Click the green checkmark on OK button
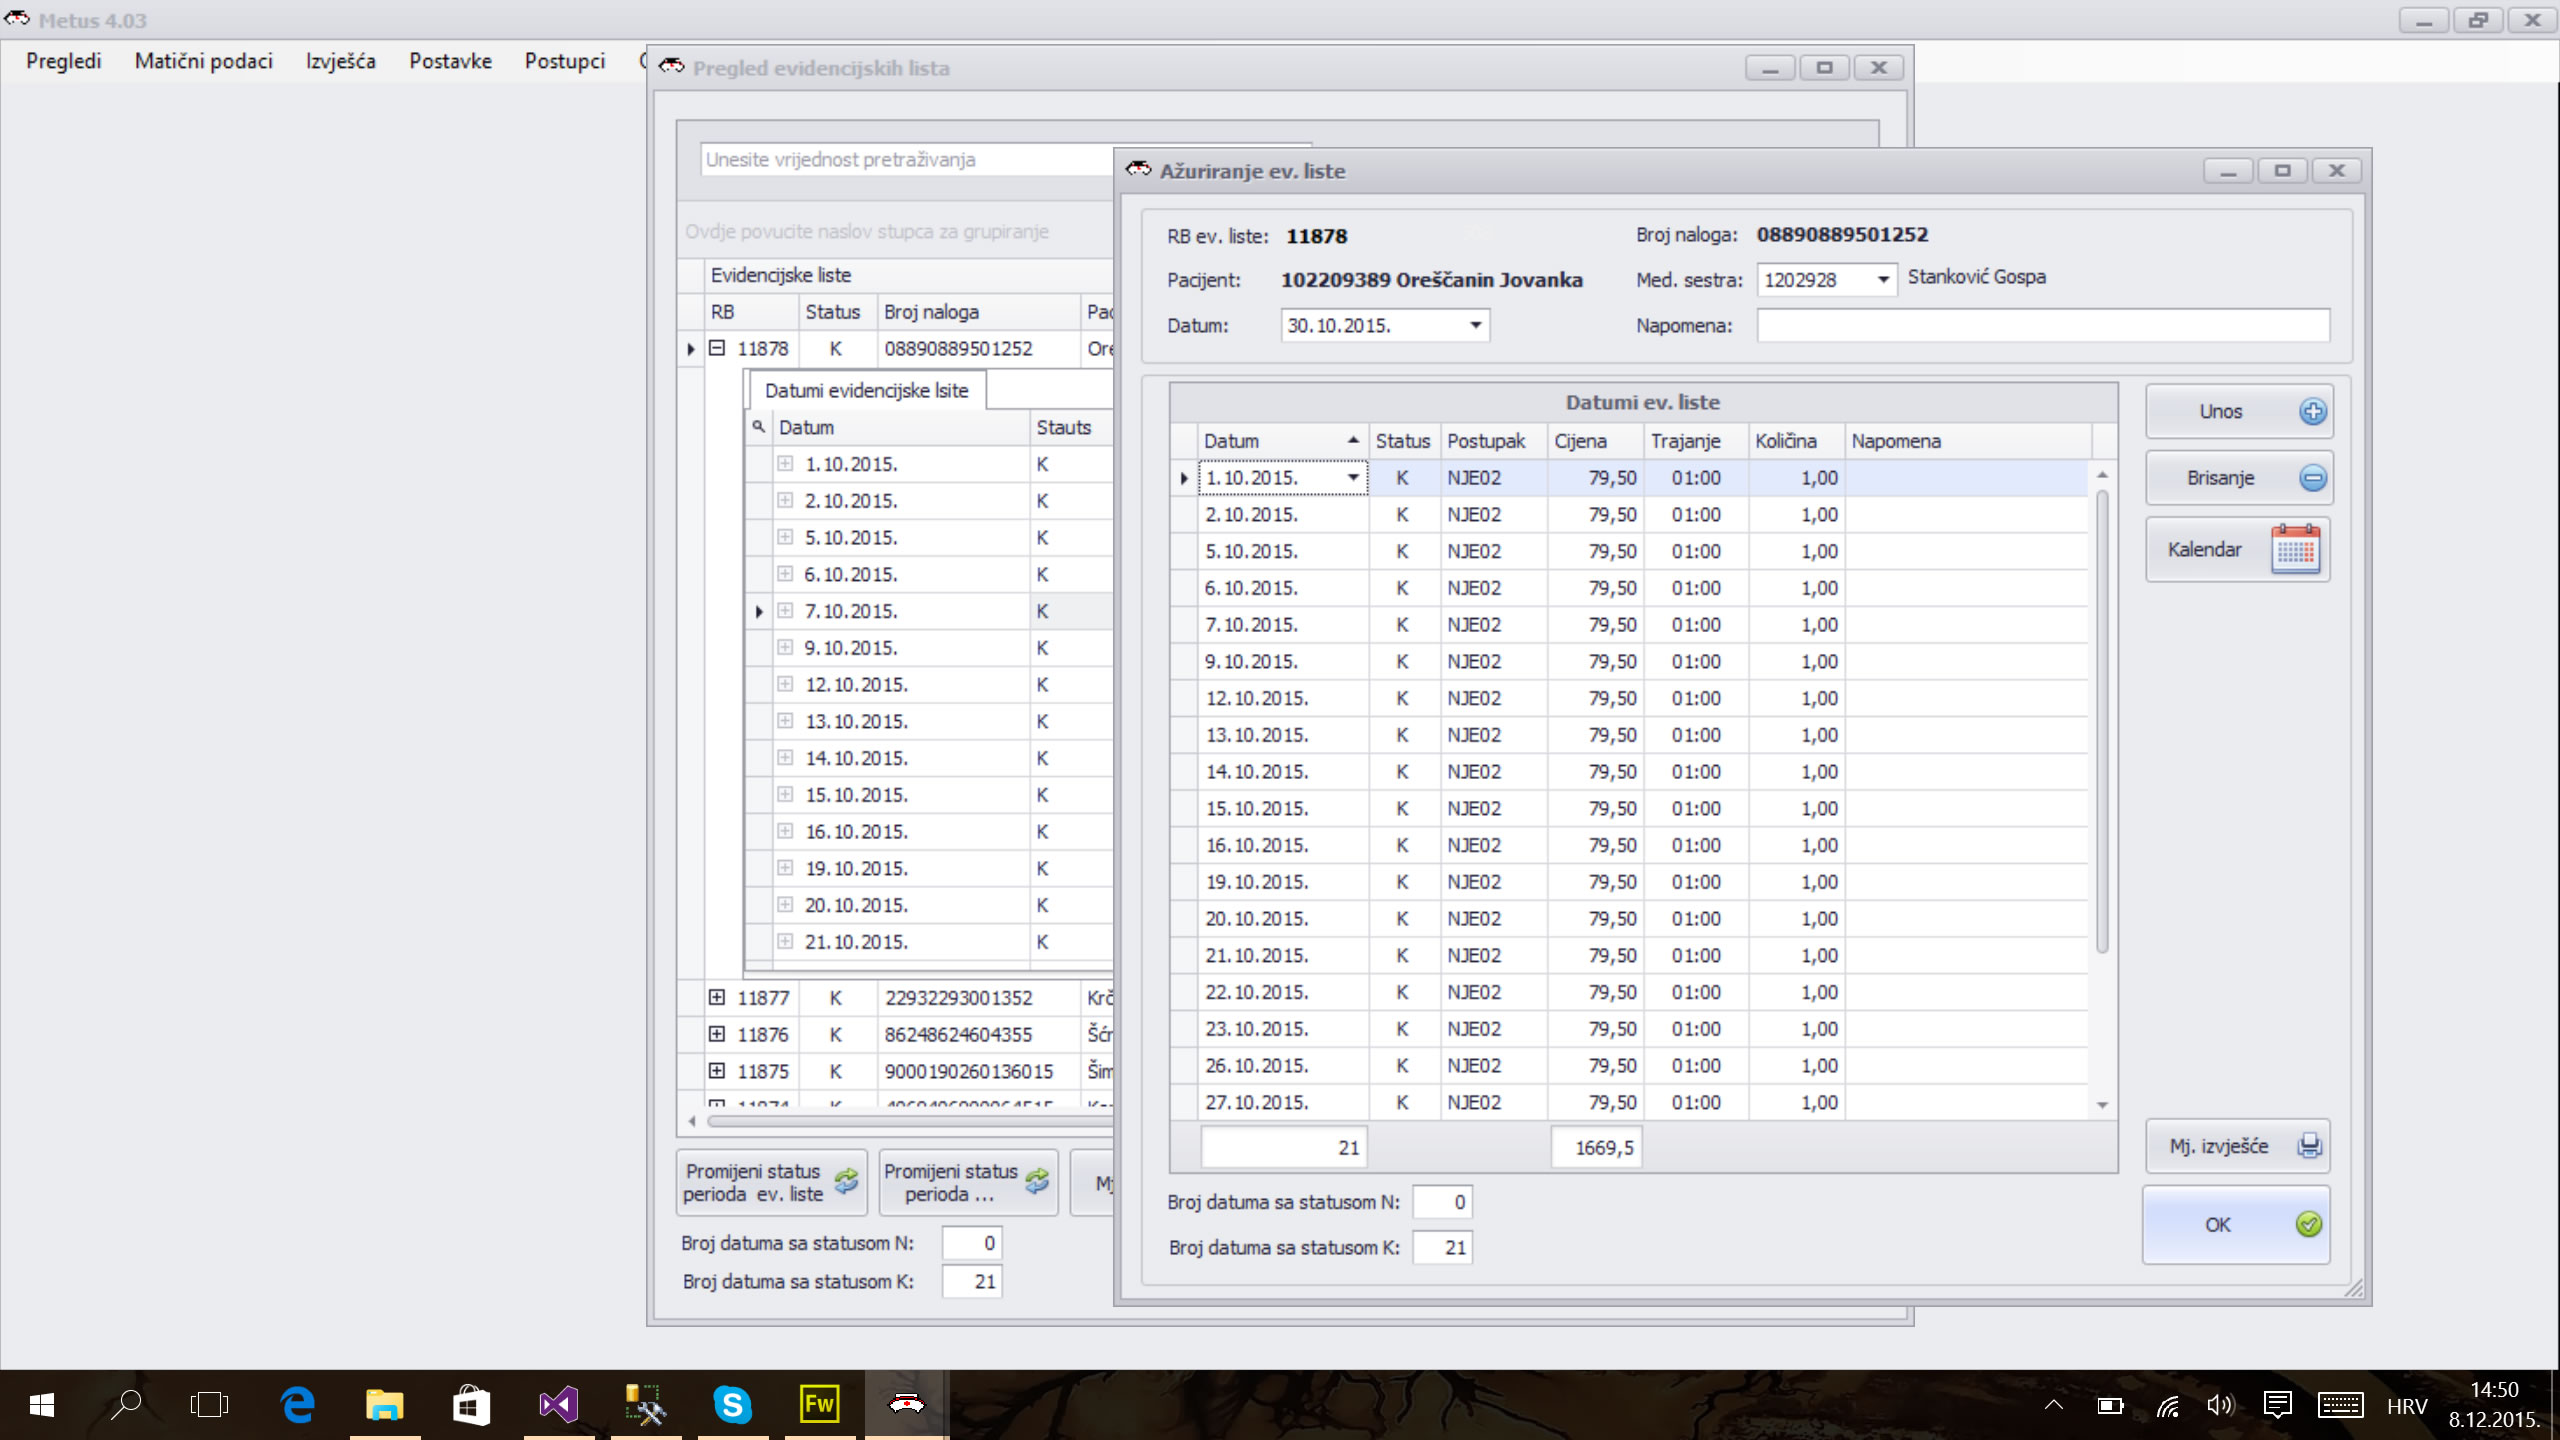 click(2308, 1224)
